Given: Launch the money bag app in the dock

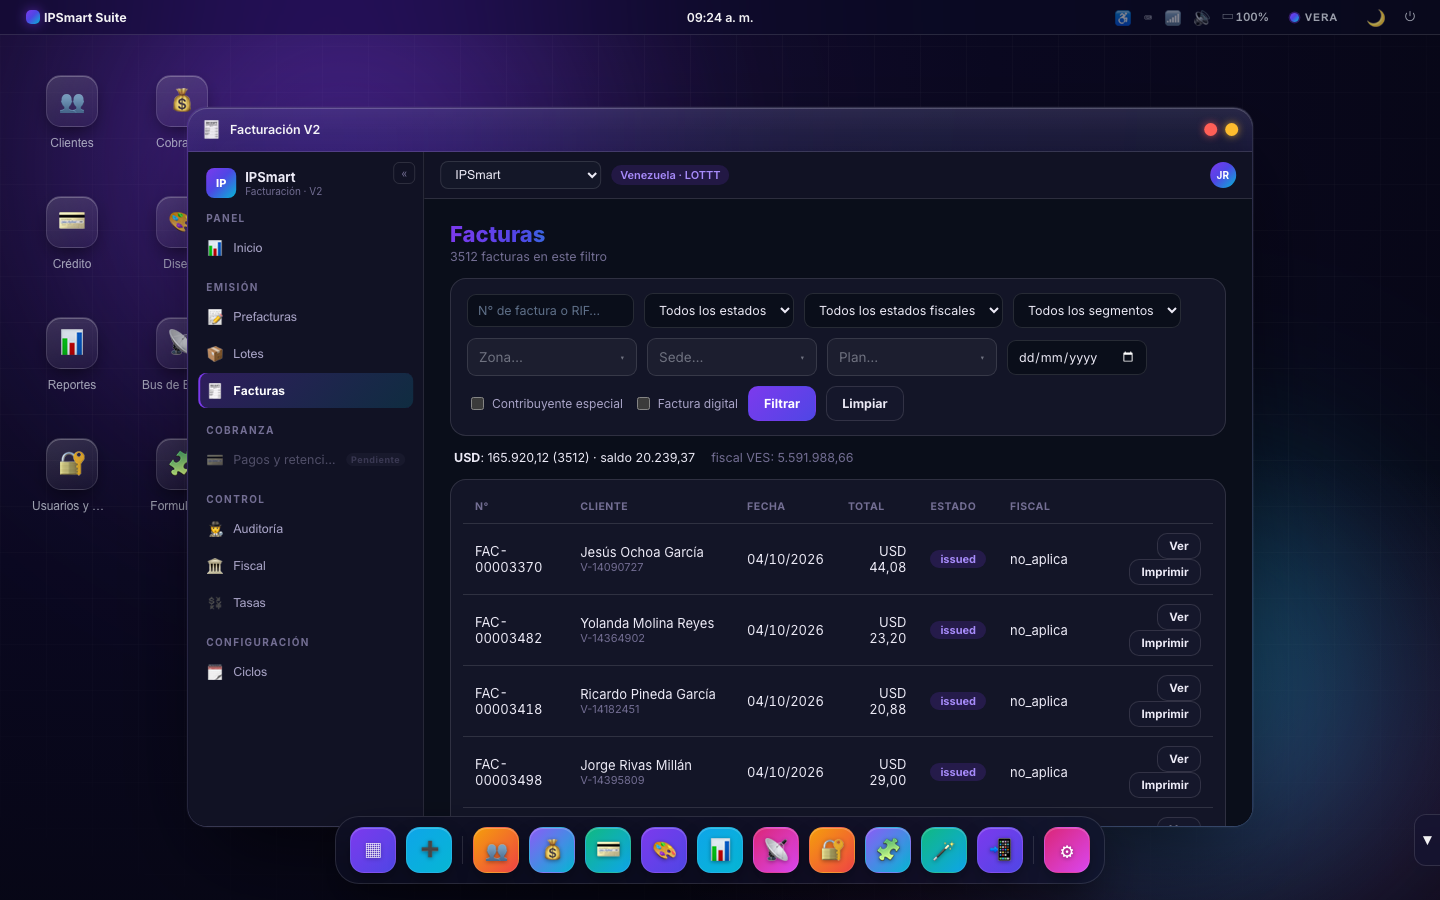Looking at the screenshot, I should (552, 850).
